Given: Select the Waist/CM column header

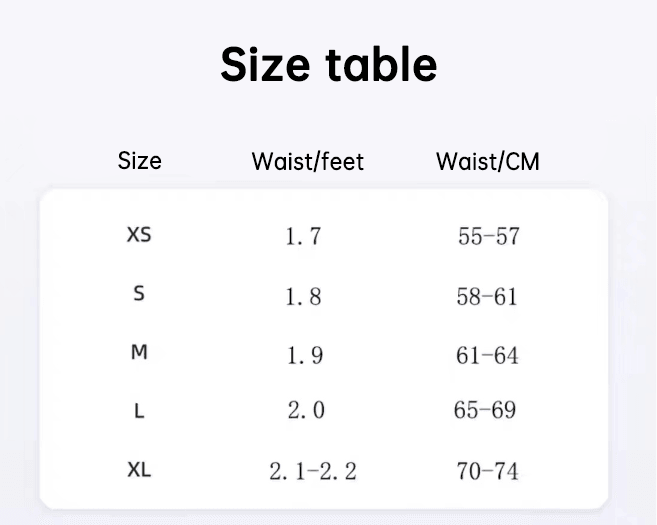Looking at the screenshot, I should click(488, 161).
